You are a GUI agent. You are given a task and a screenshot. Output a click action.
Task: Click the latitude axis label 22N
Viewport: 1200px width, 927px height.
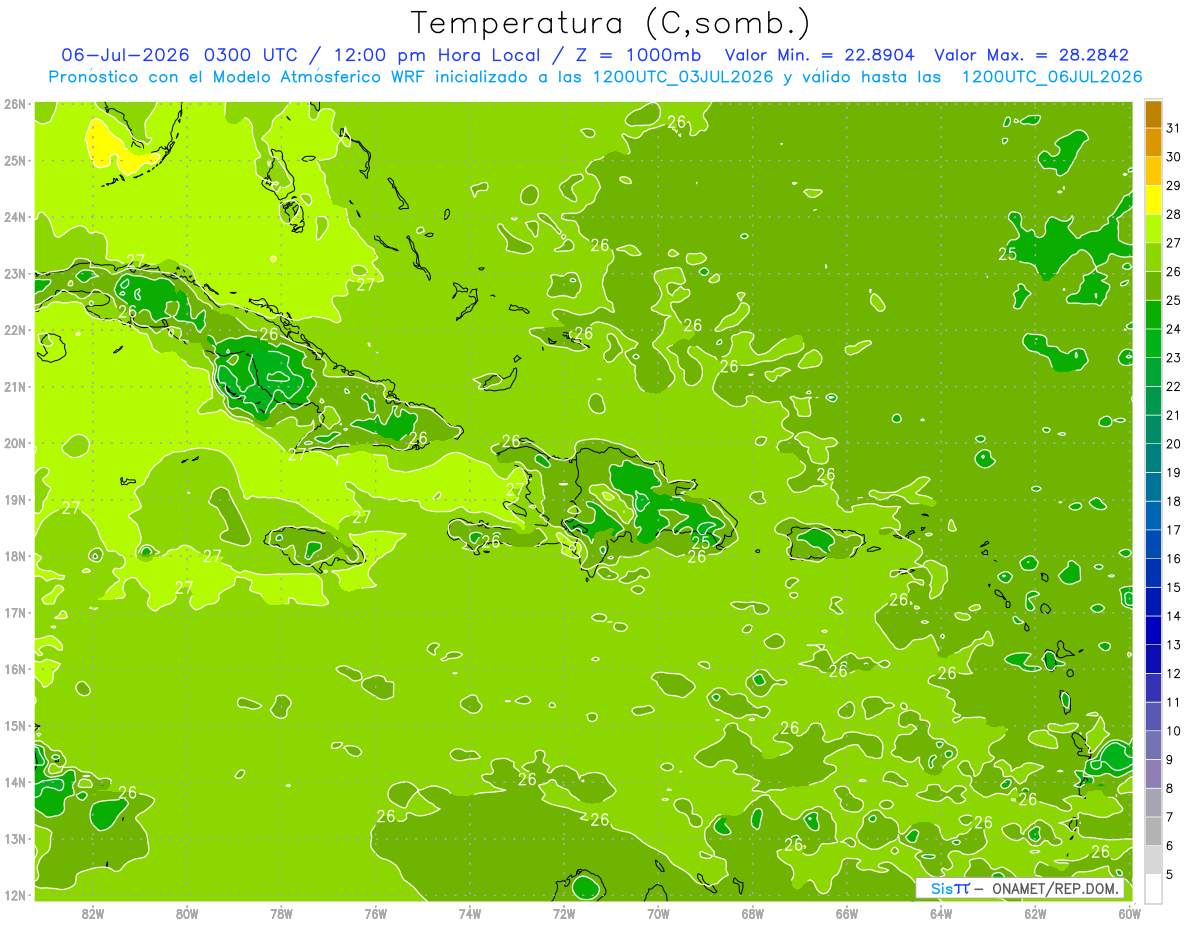(15, 329)
